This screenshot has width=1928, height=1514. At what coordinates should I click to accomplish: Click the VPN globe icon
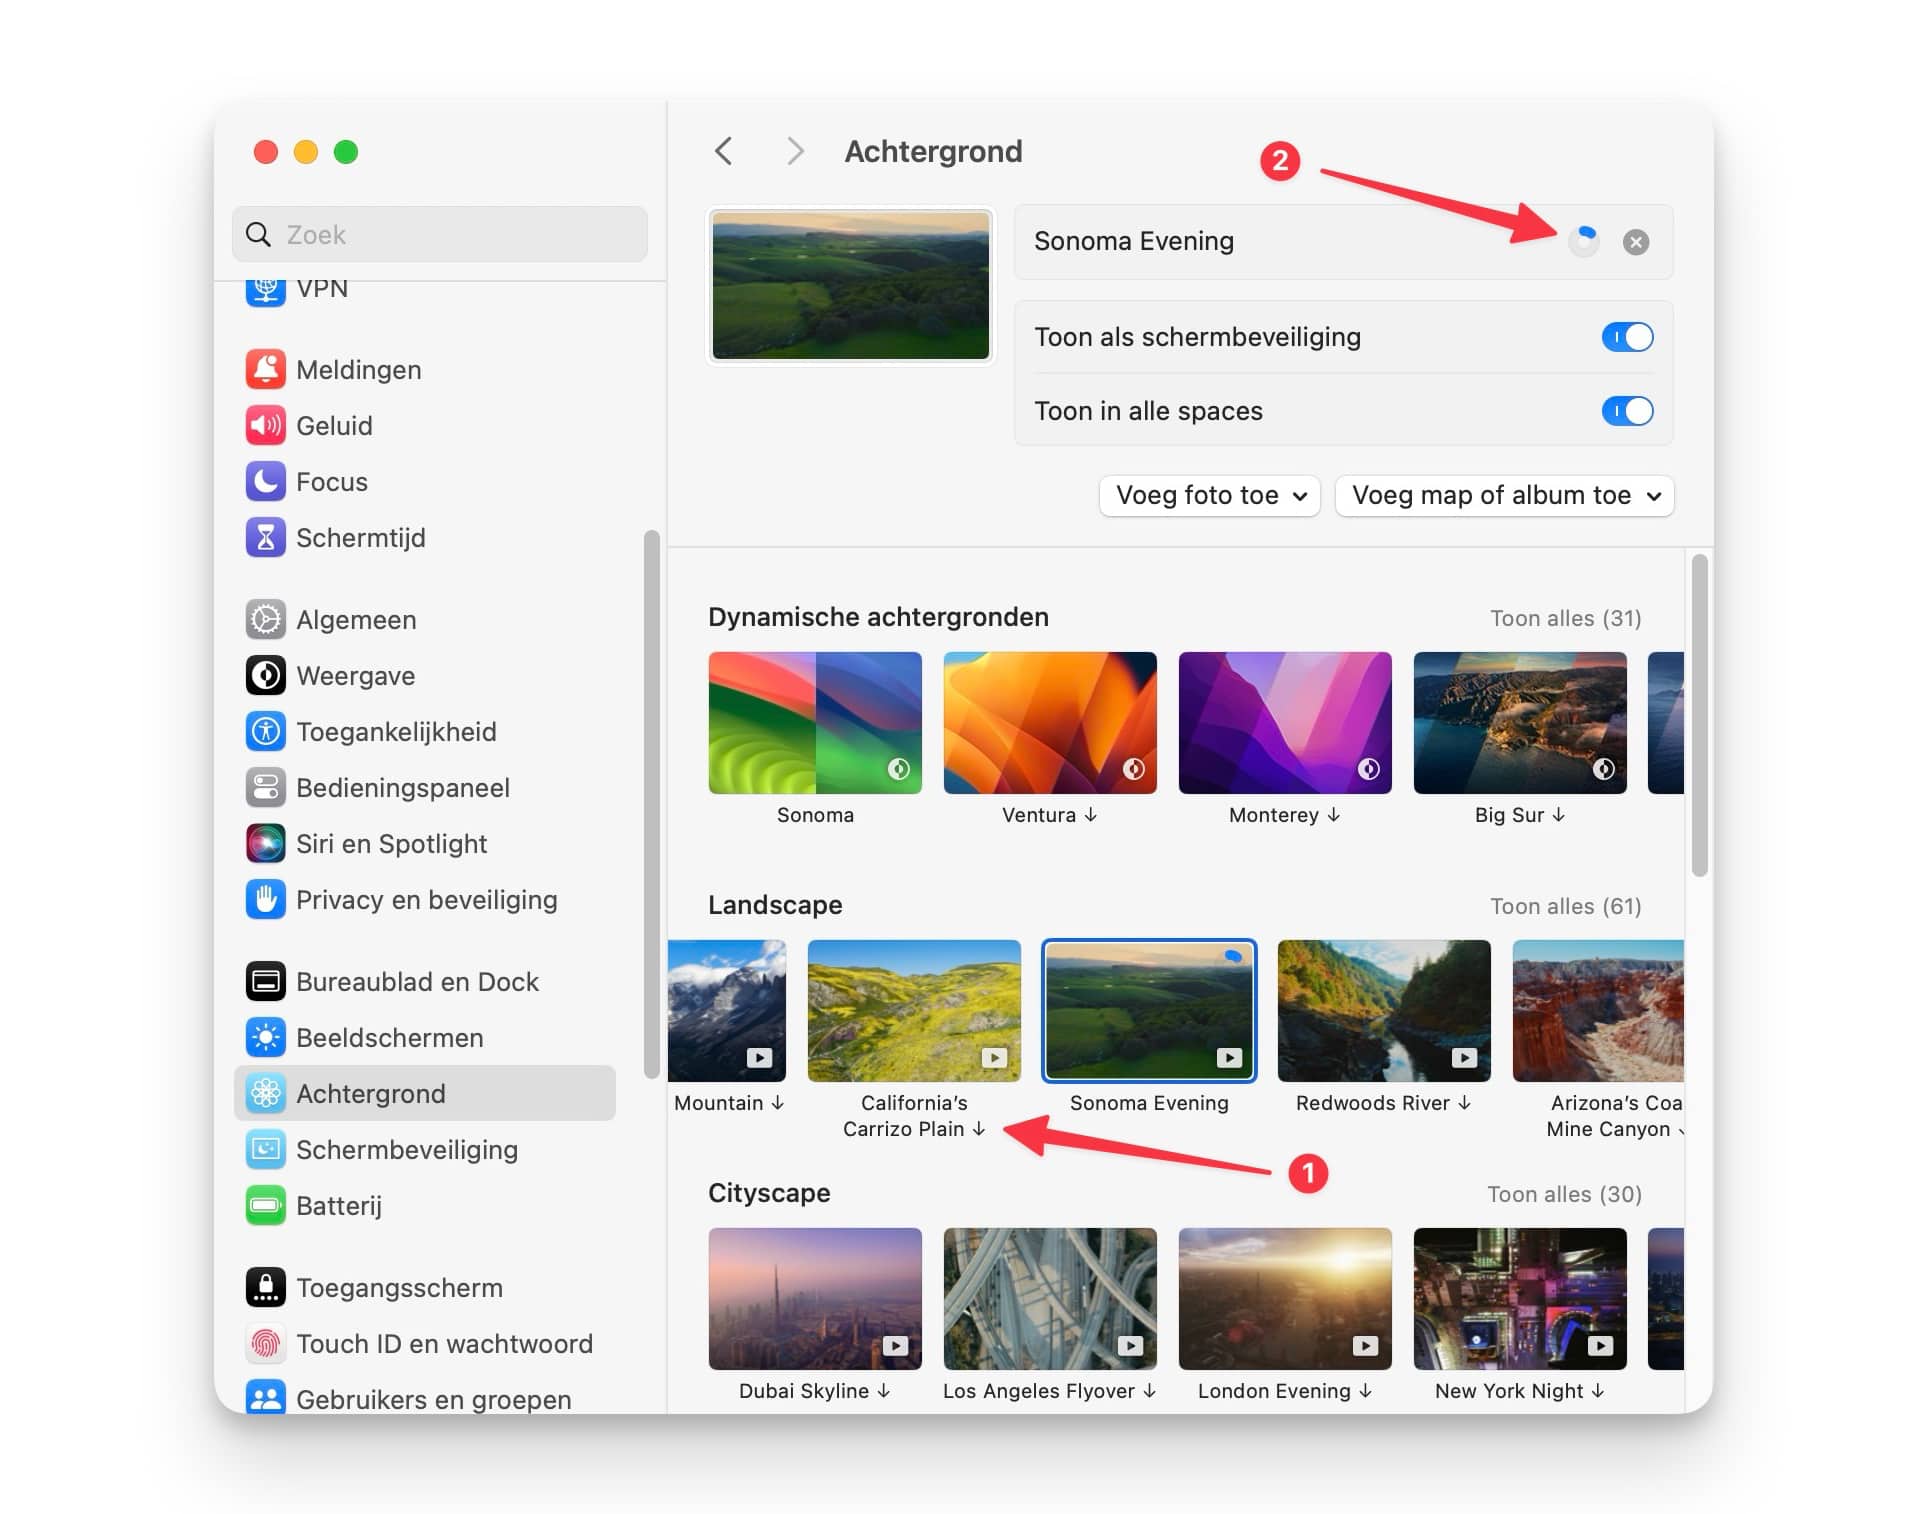point(265,292)
